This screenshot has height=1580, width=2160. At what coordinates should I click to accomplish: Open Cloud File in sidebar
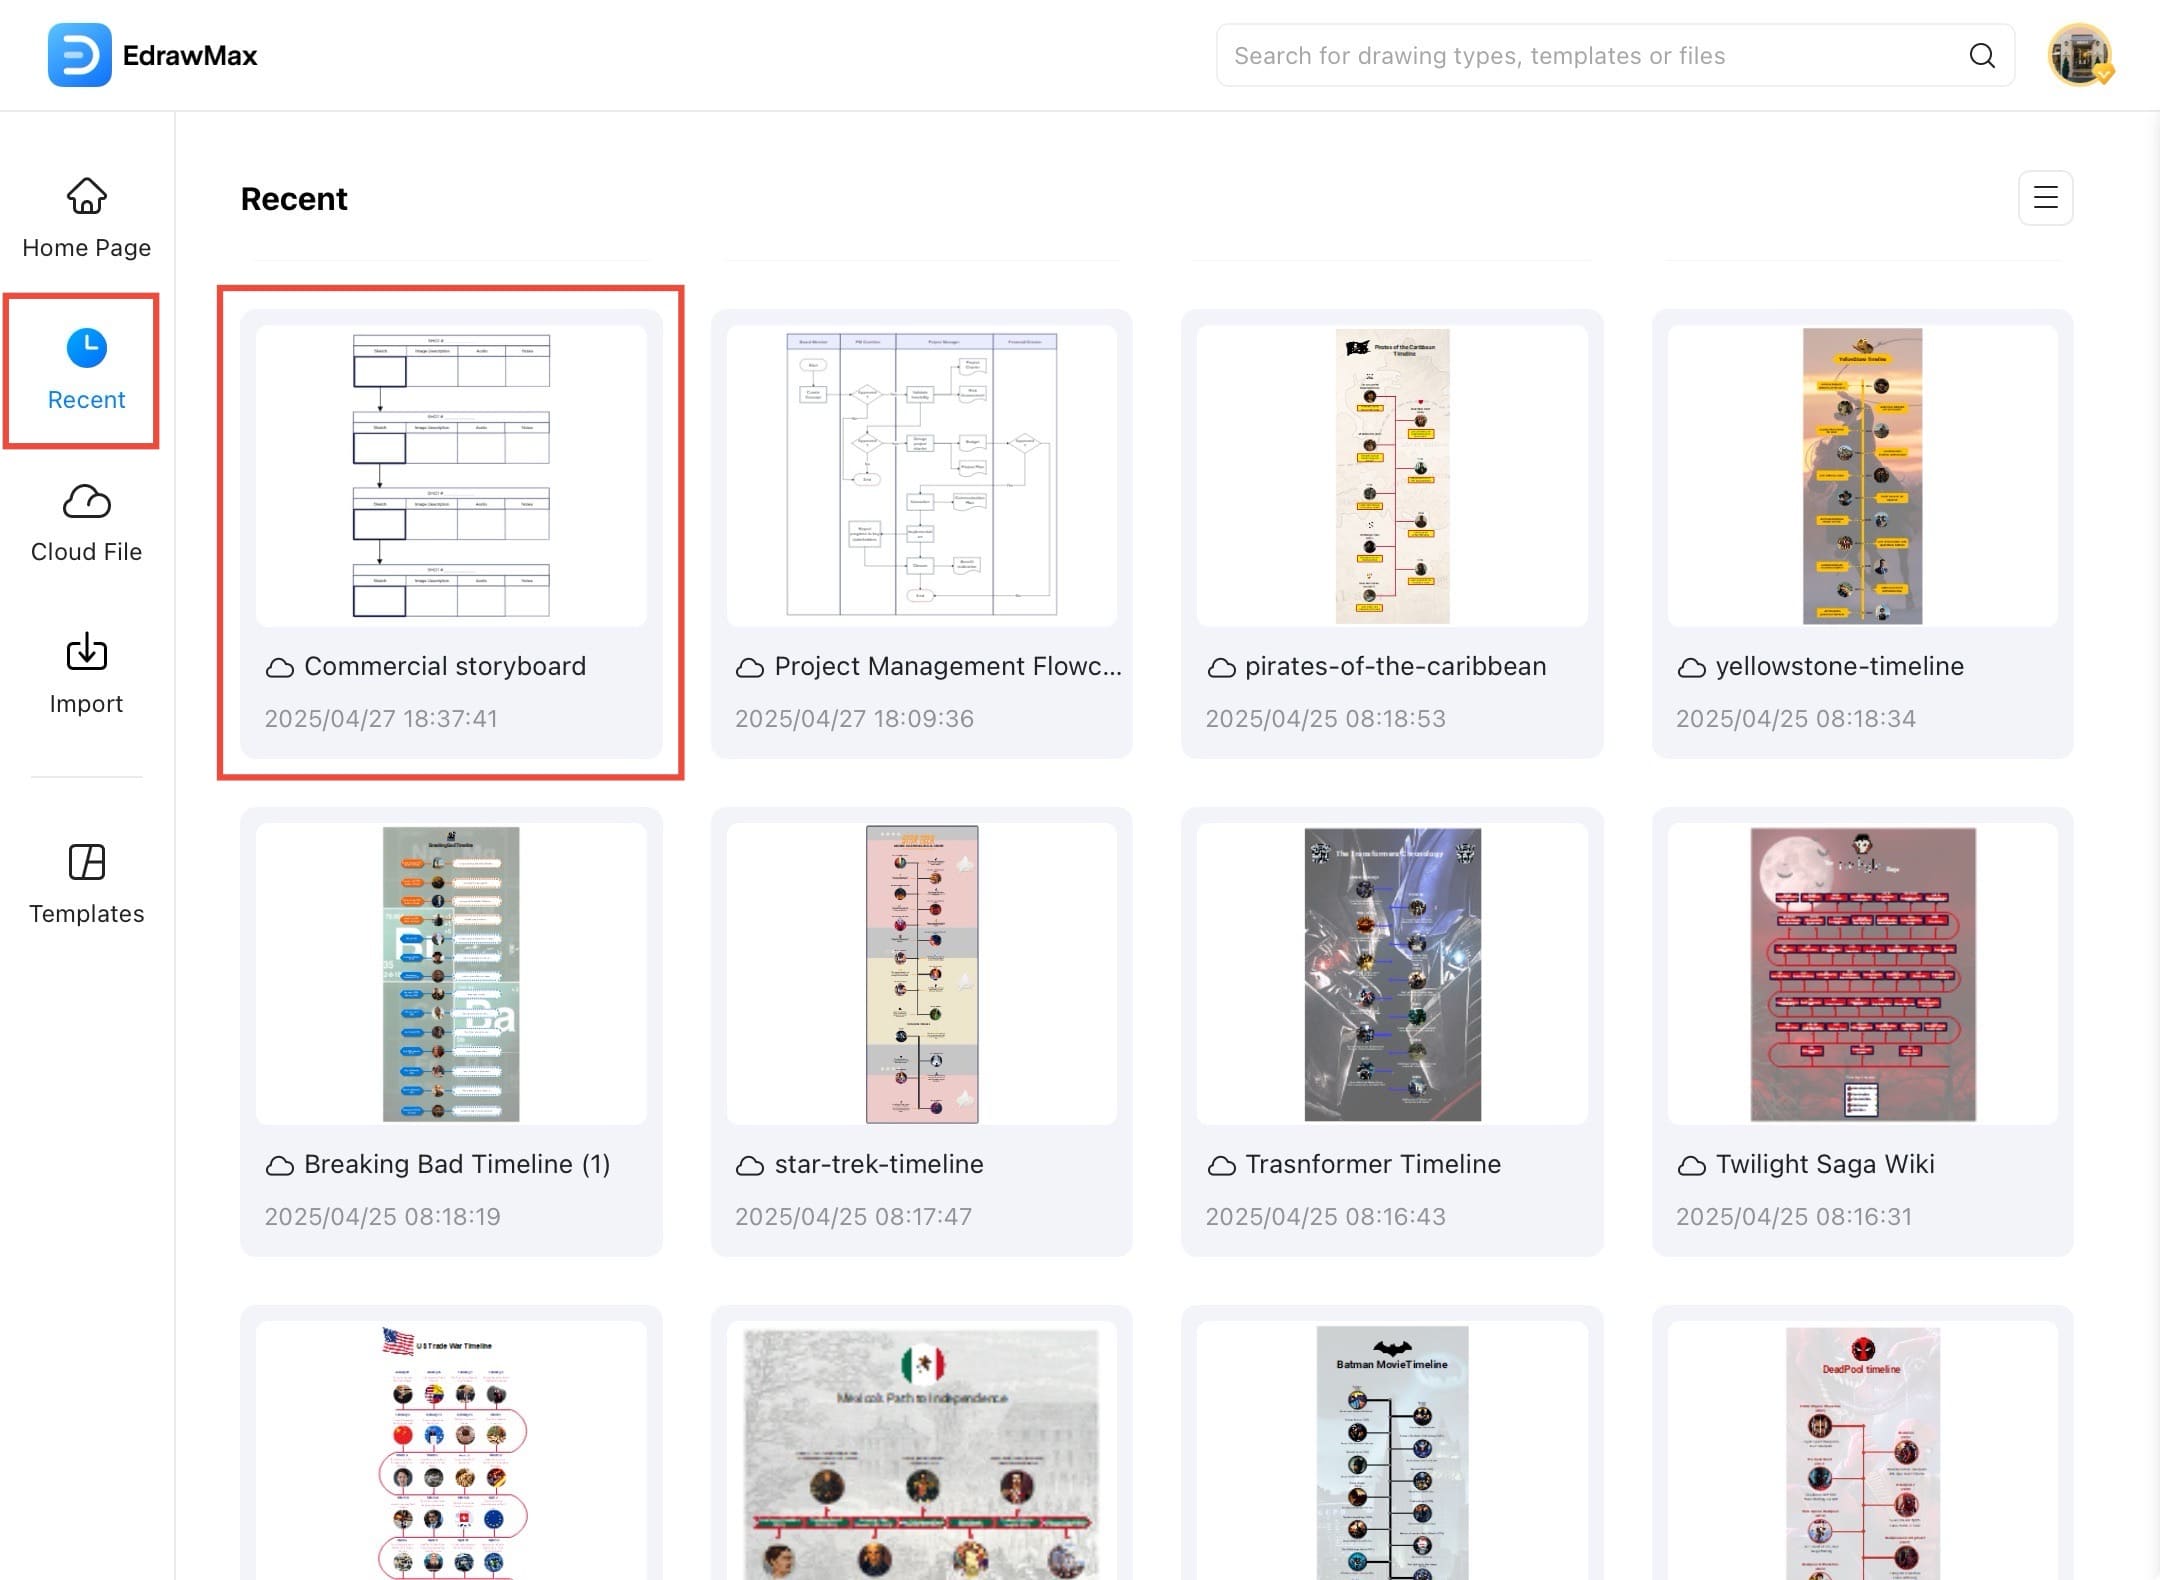pyautogui.click(x=86, y=502)
